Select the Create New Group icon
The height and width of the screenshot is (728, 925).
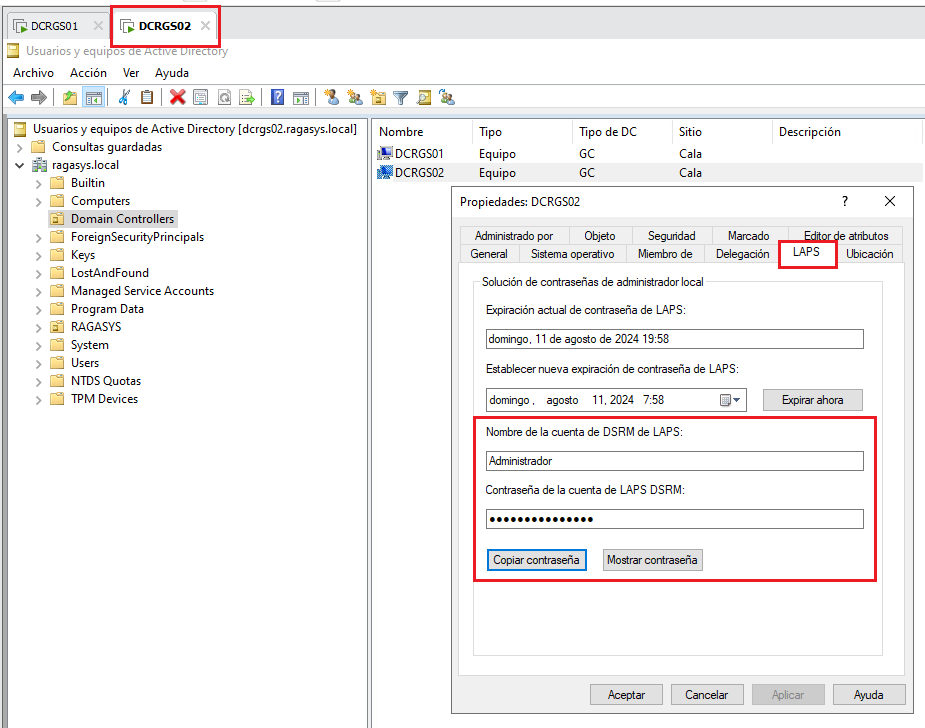(x=354, y=97)
